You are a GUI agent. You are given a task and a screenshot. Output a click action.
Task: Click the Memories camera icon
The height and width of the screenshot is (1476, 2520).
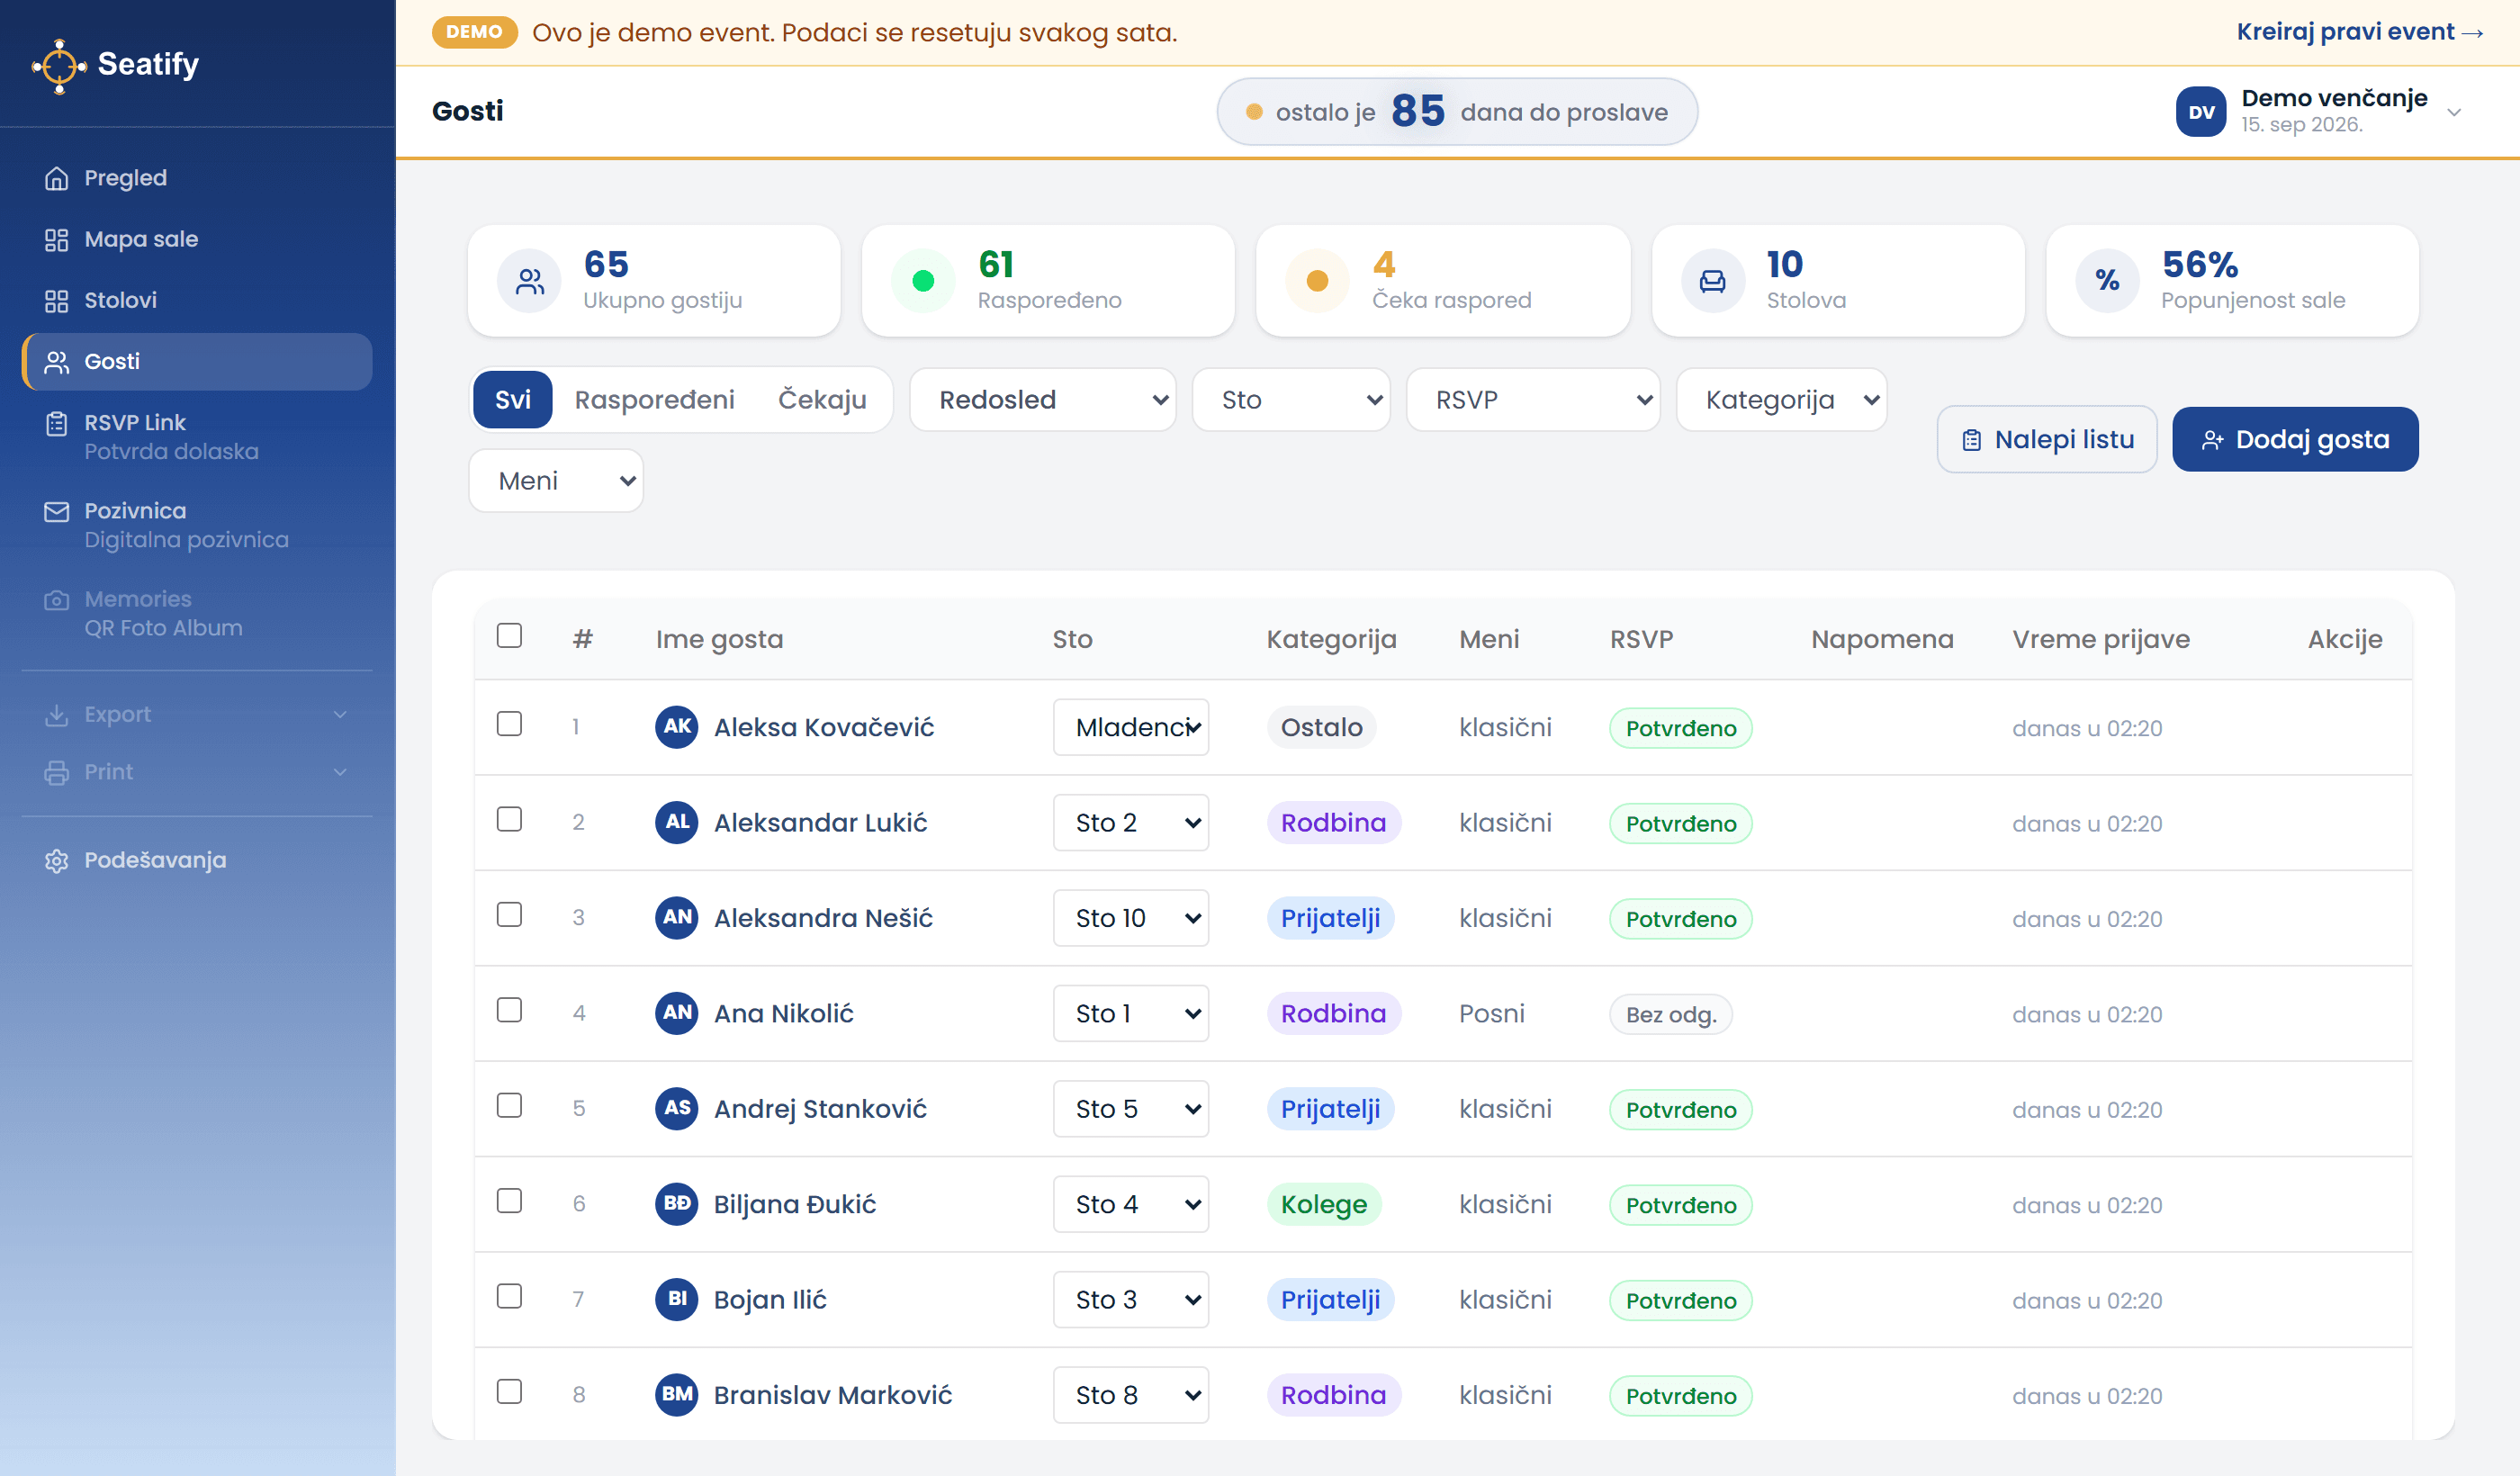point(57,600)
